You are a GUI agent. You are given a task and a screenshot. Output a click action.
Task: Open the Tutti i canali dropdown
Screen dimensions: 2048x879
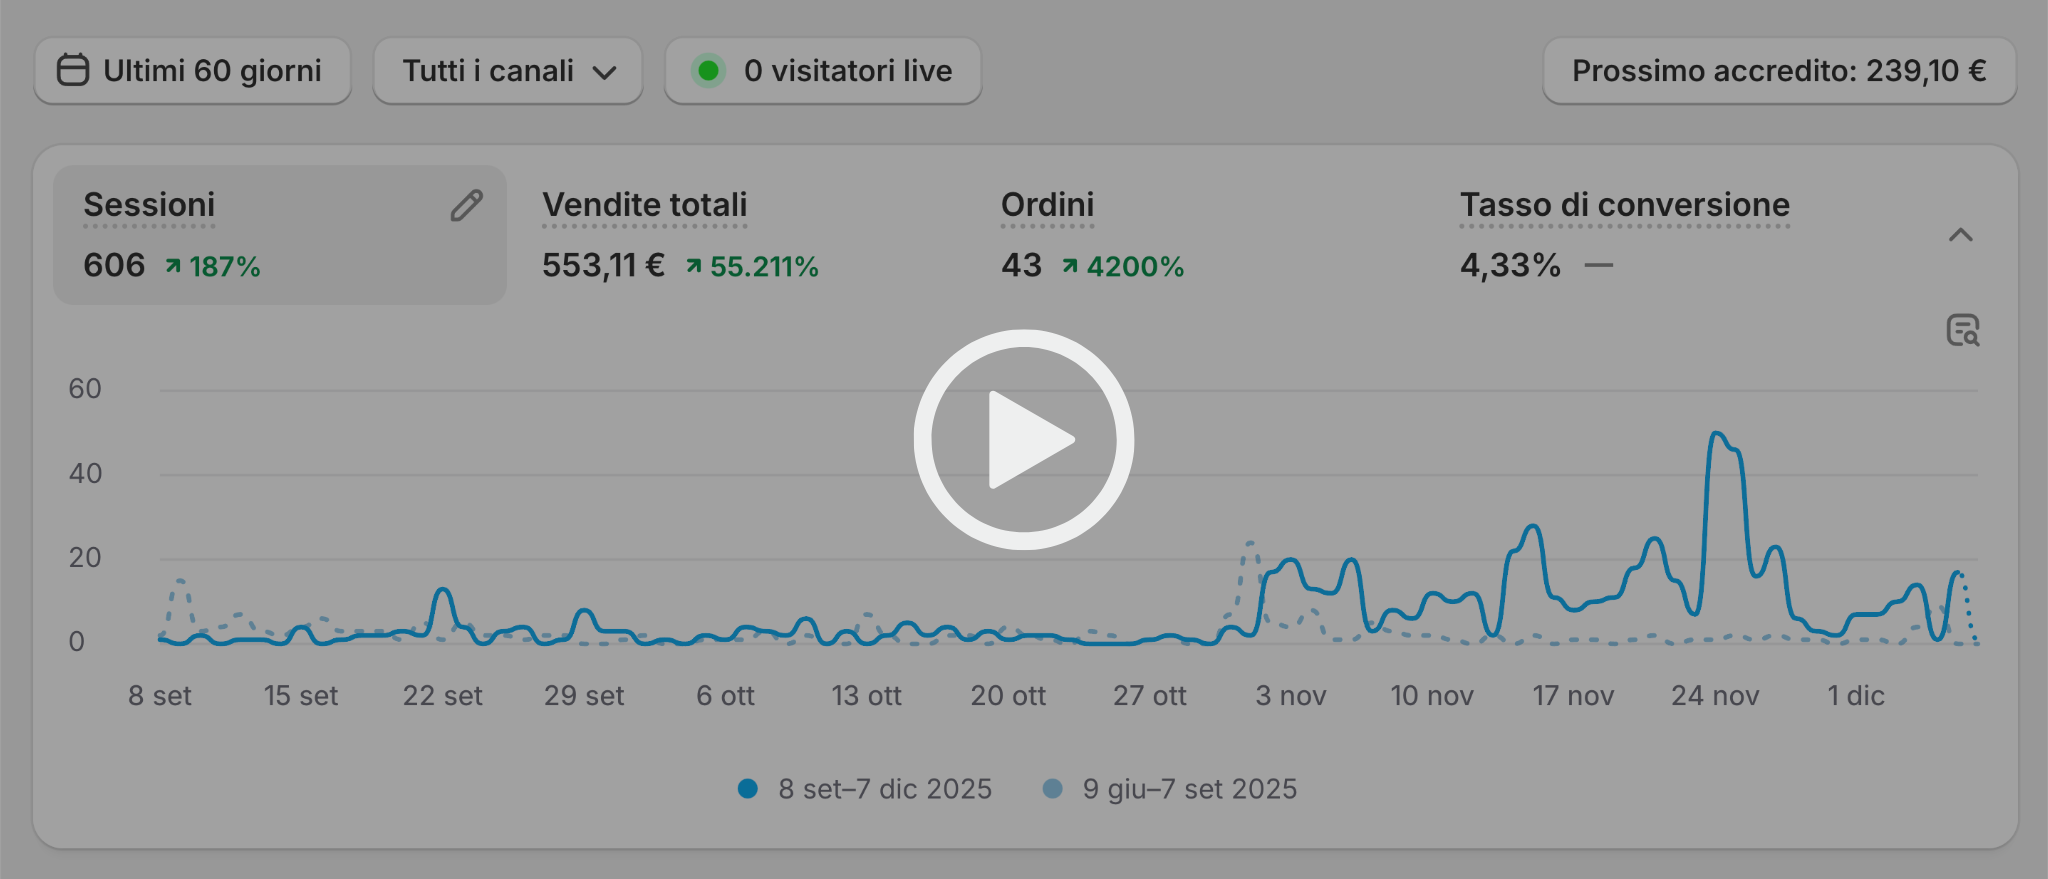click(507, 71)
